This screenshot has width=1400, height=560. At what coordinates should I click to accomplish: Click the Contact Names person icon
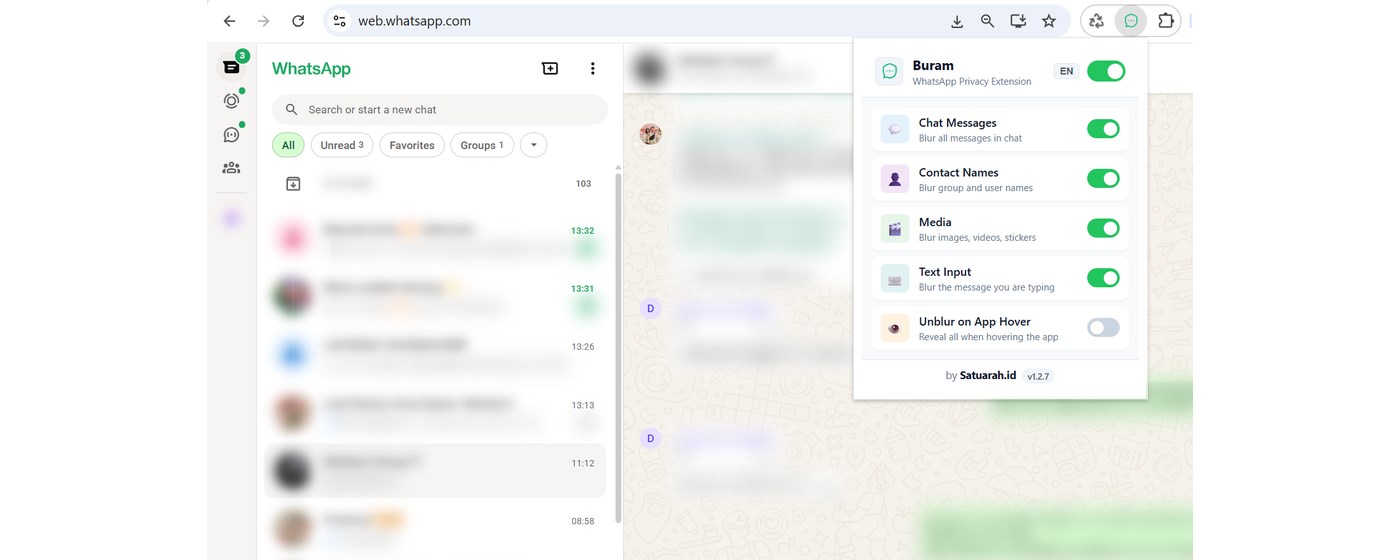[895, 179]
